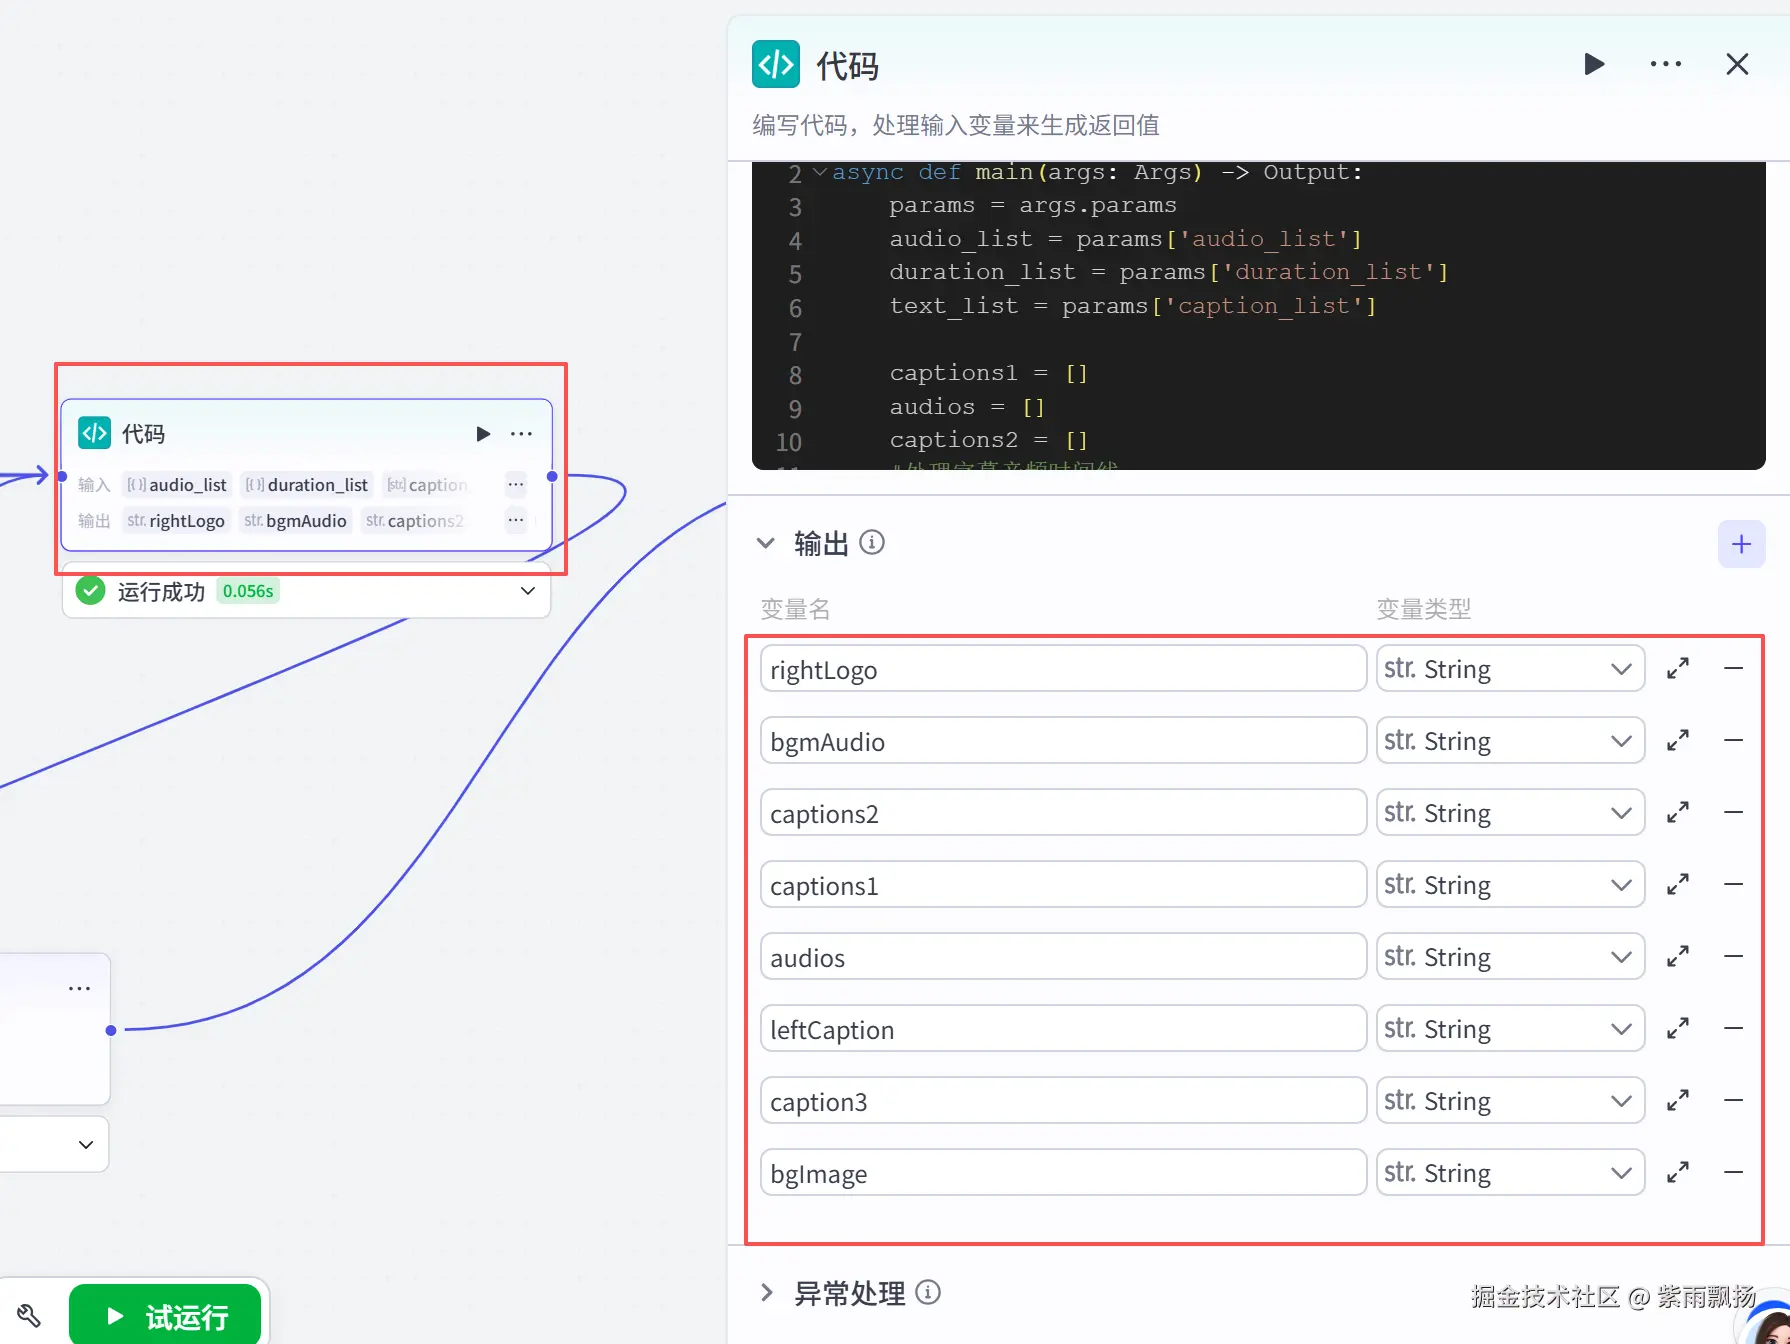Click the code panel header icon
1790x1344 pixels.
point(776,65)
